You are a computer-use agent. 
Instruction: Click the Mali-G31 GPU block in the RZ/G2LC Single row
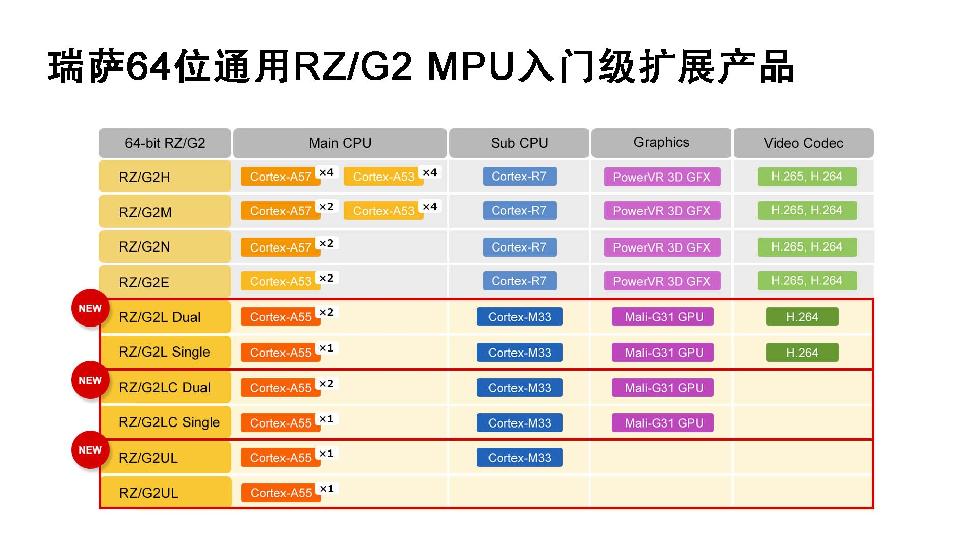[664, 423]
